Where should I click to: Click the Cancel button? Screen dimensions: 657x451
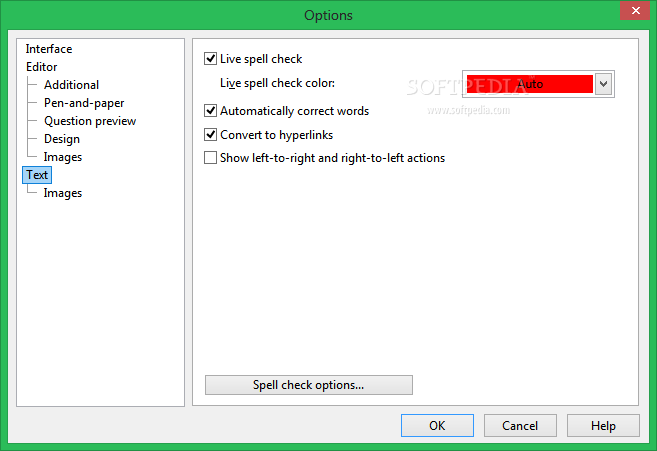pos(520,425)
